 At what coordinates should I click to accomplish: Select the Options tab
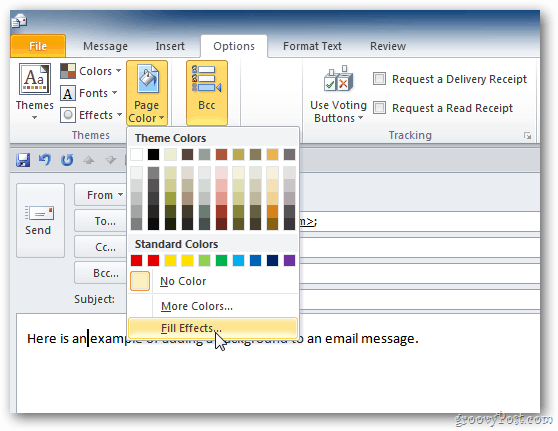[x=234, y=46]
